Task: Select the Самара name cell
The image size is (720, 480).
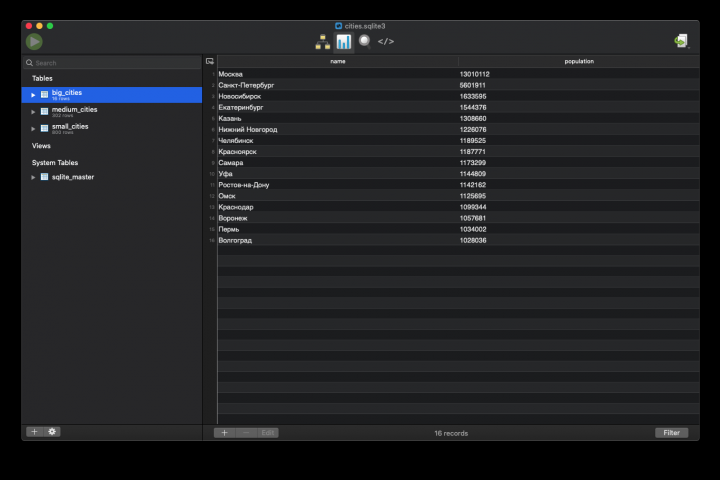Action: pos(338,163)
